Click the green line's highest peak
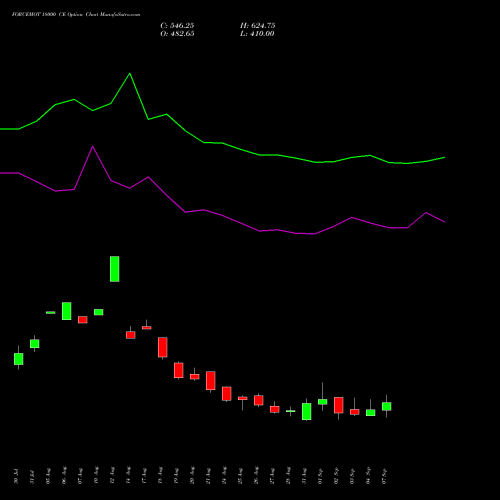This screenshot has width=500, height=500. (130, 73)
